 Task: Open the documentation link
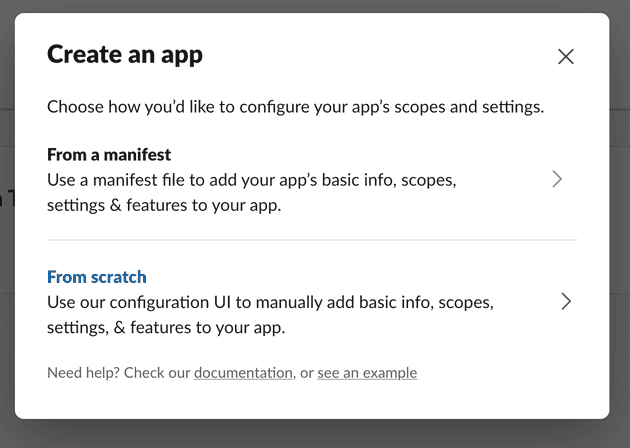(243, 373)
